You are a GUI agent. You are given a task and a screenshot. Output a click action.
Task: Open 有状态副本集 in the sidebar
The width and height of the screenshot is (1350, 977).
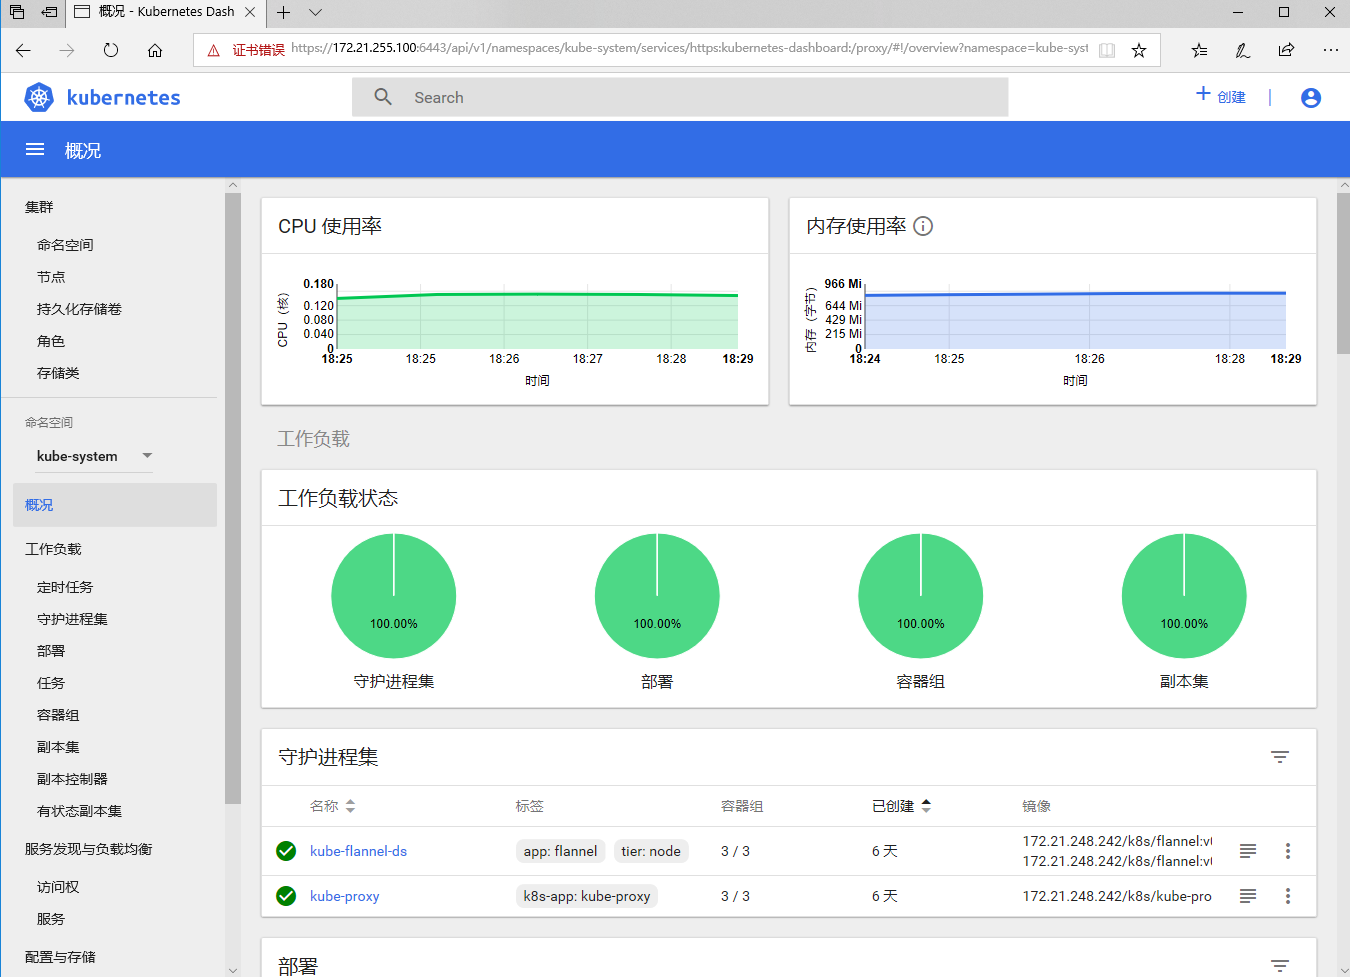tap(79, 811)
